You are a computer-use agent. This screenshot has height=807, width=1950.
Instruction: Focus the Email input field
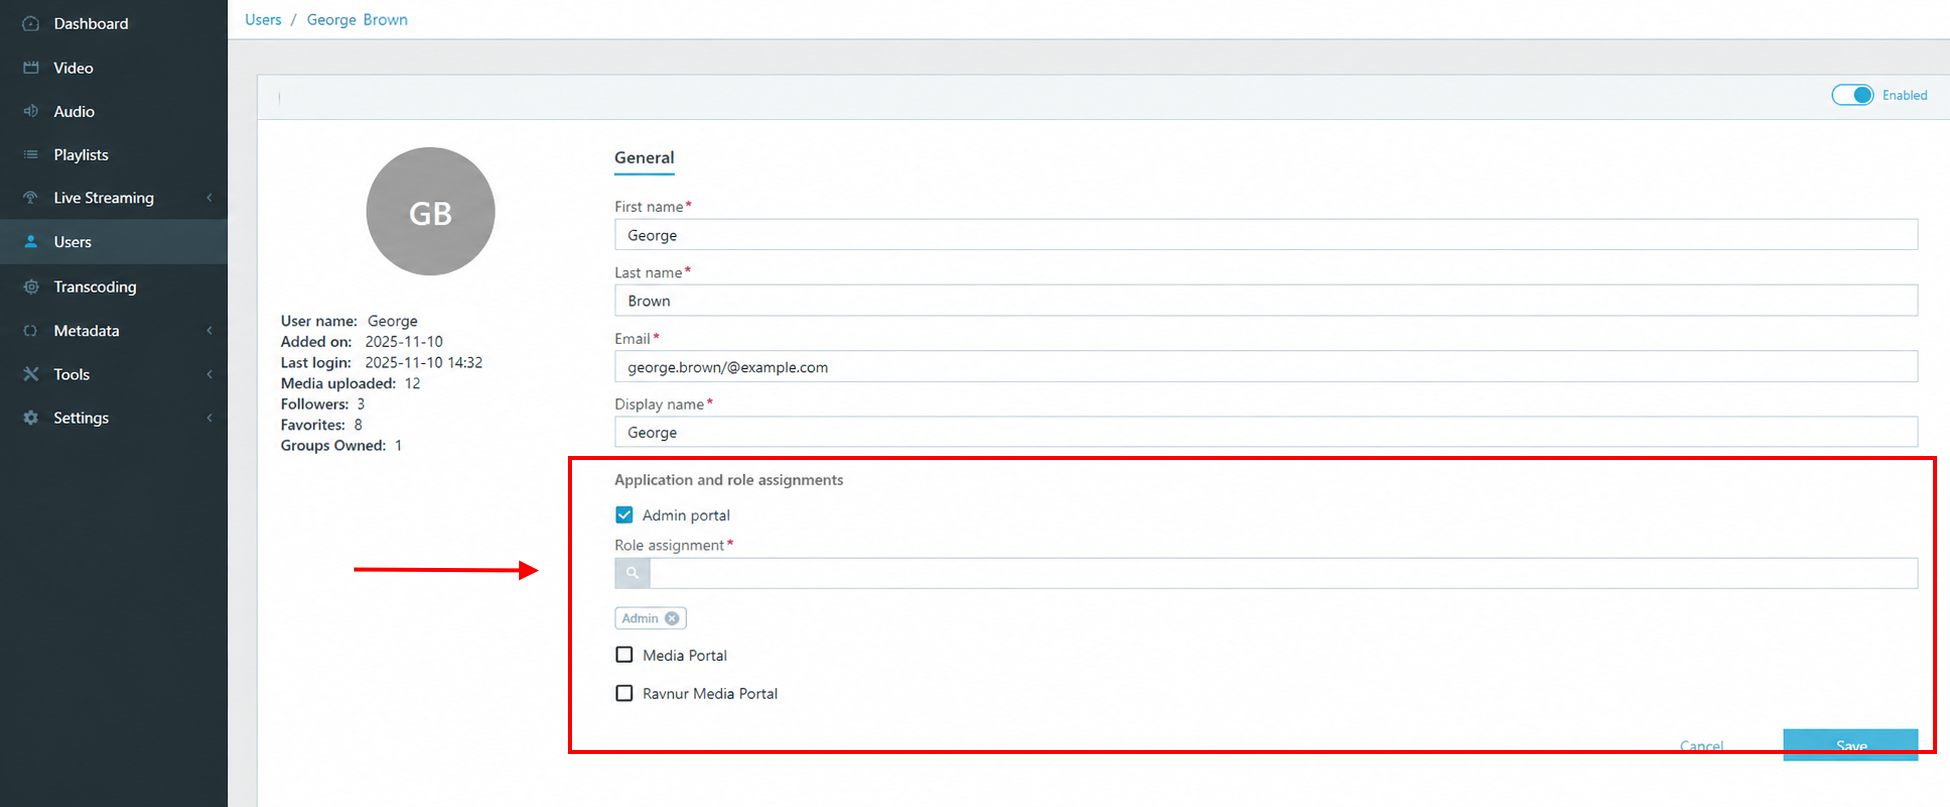tap(1266, 367)
